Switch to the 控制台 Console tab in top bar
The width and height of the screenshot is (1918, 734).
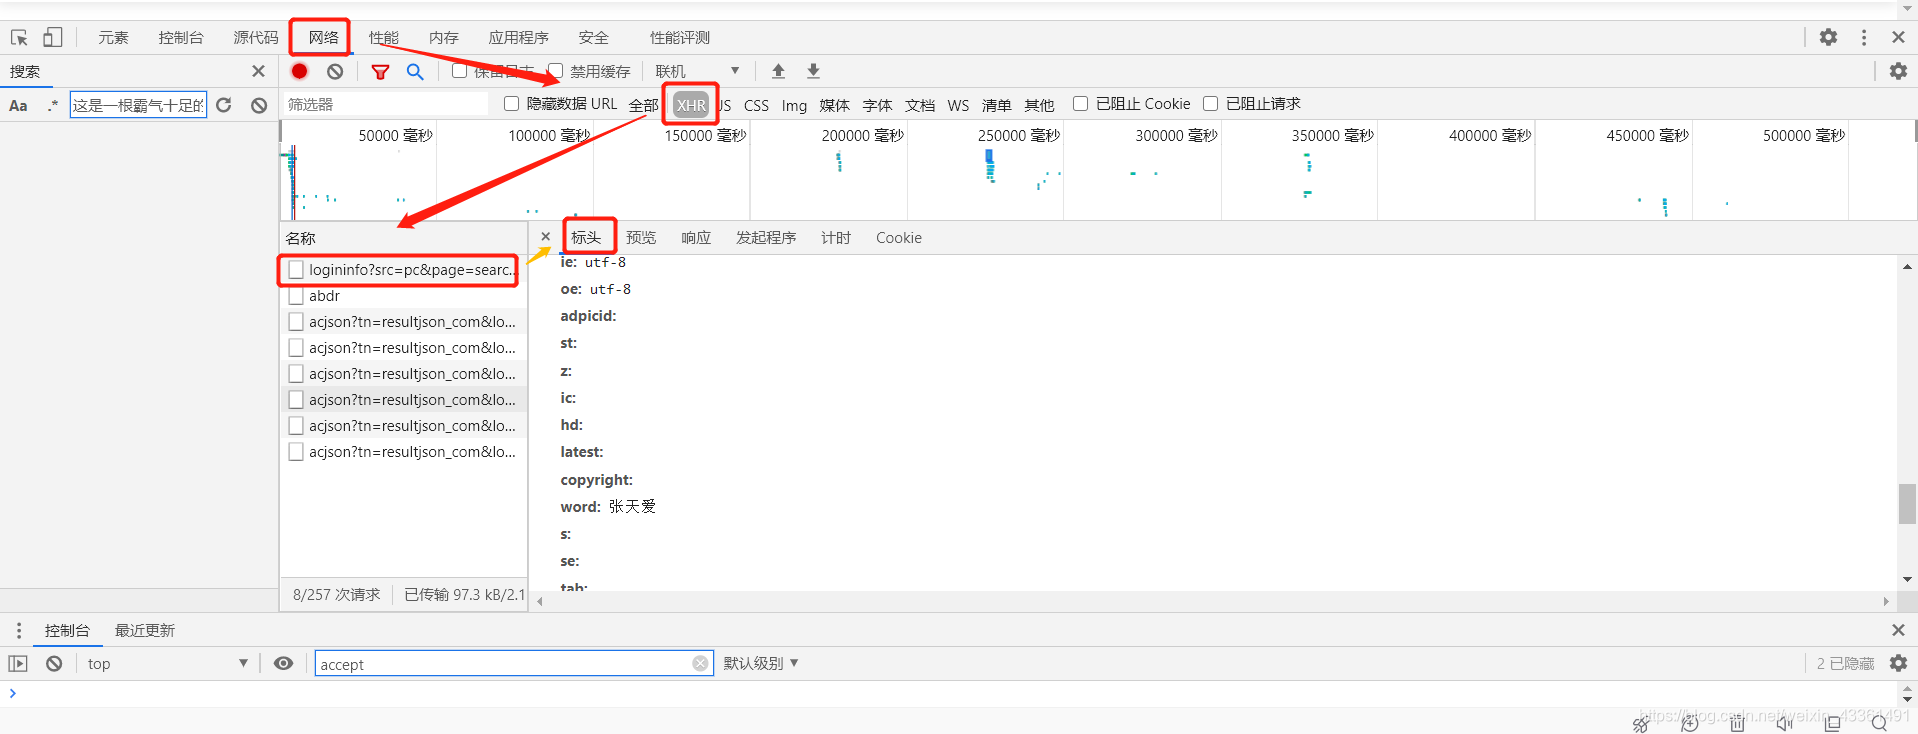(x=180, y=37)
